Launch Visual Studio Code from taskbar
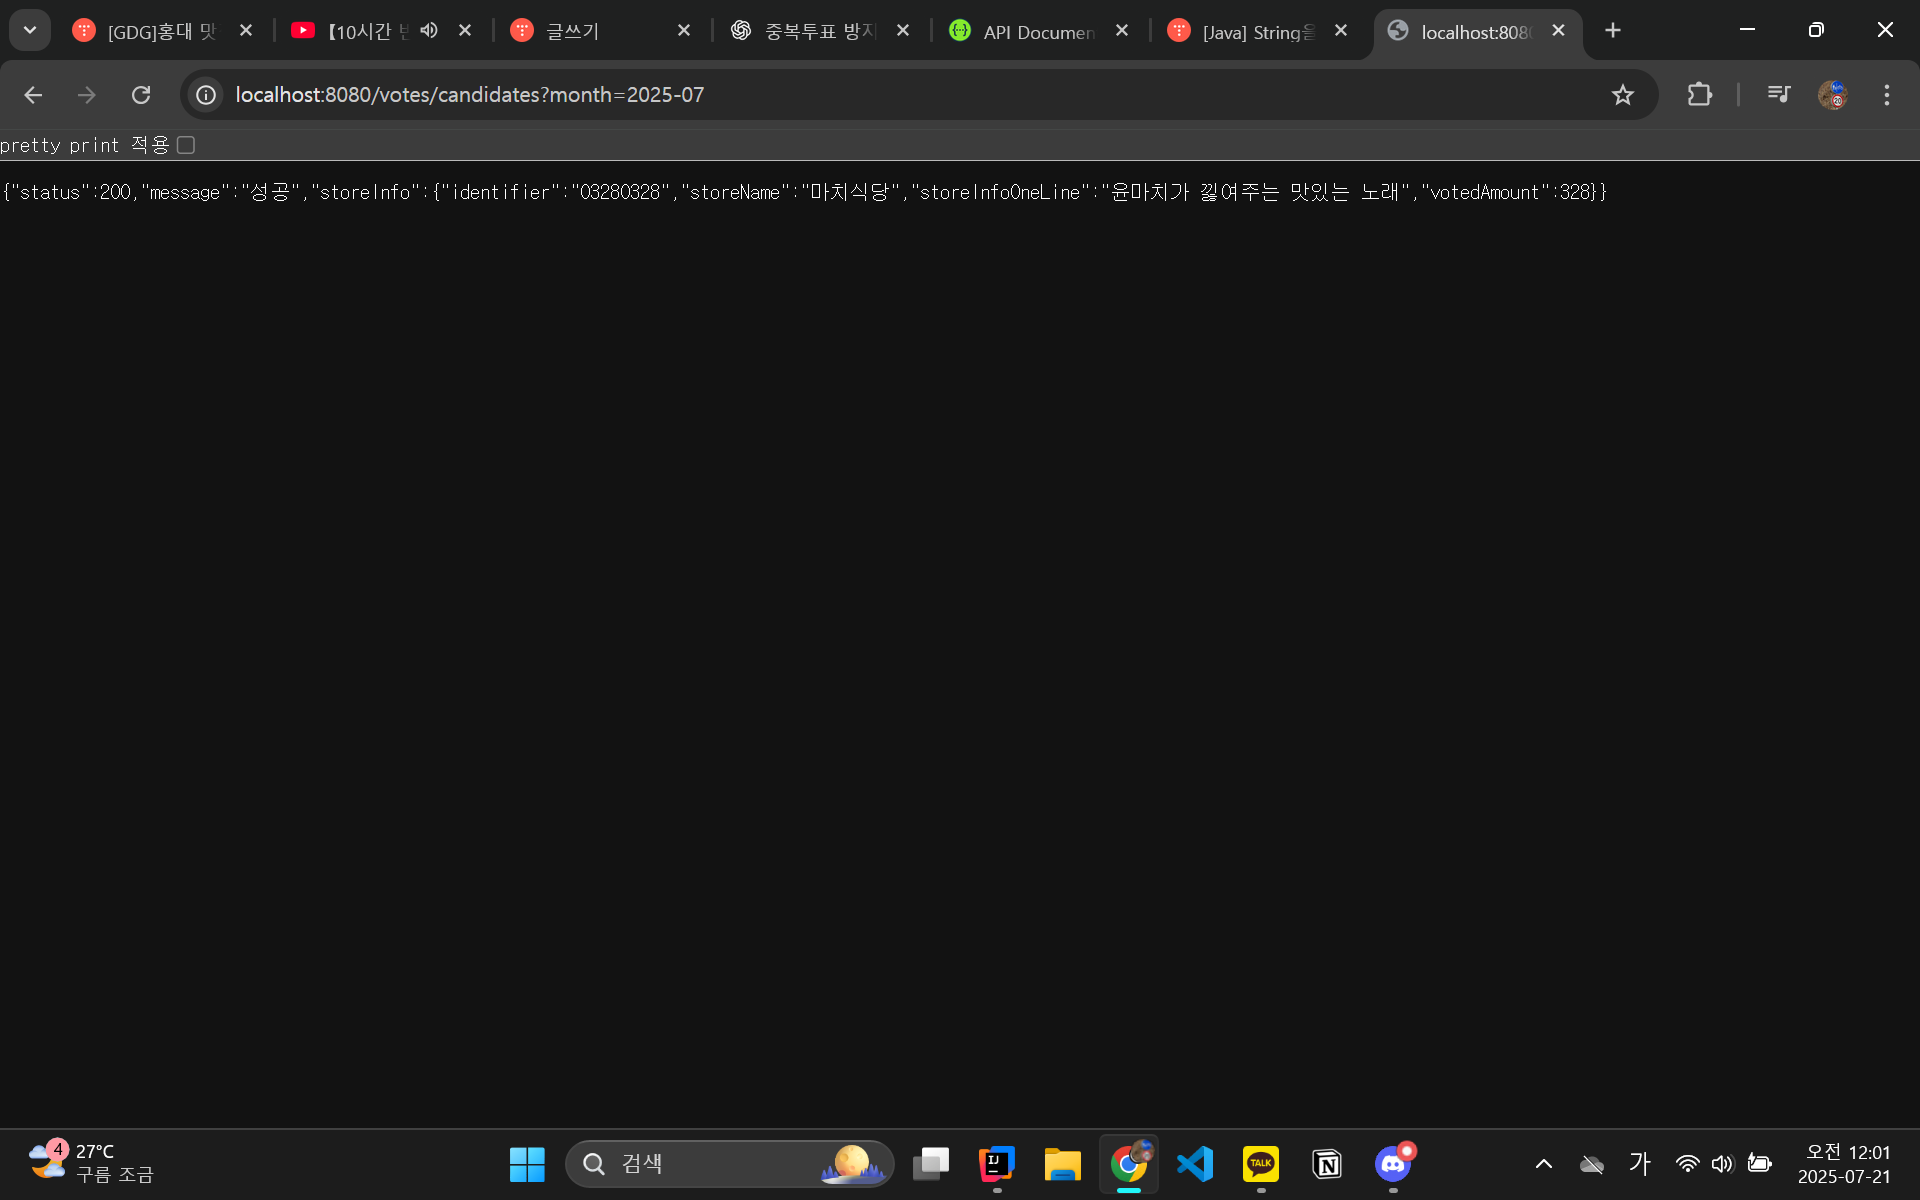1920x1200 pixels. click(1194, 1163)
